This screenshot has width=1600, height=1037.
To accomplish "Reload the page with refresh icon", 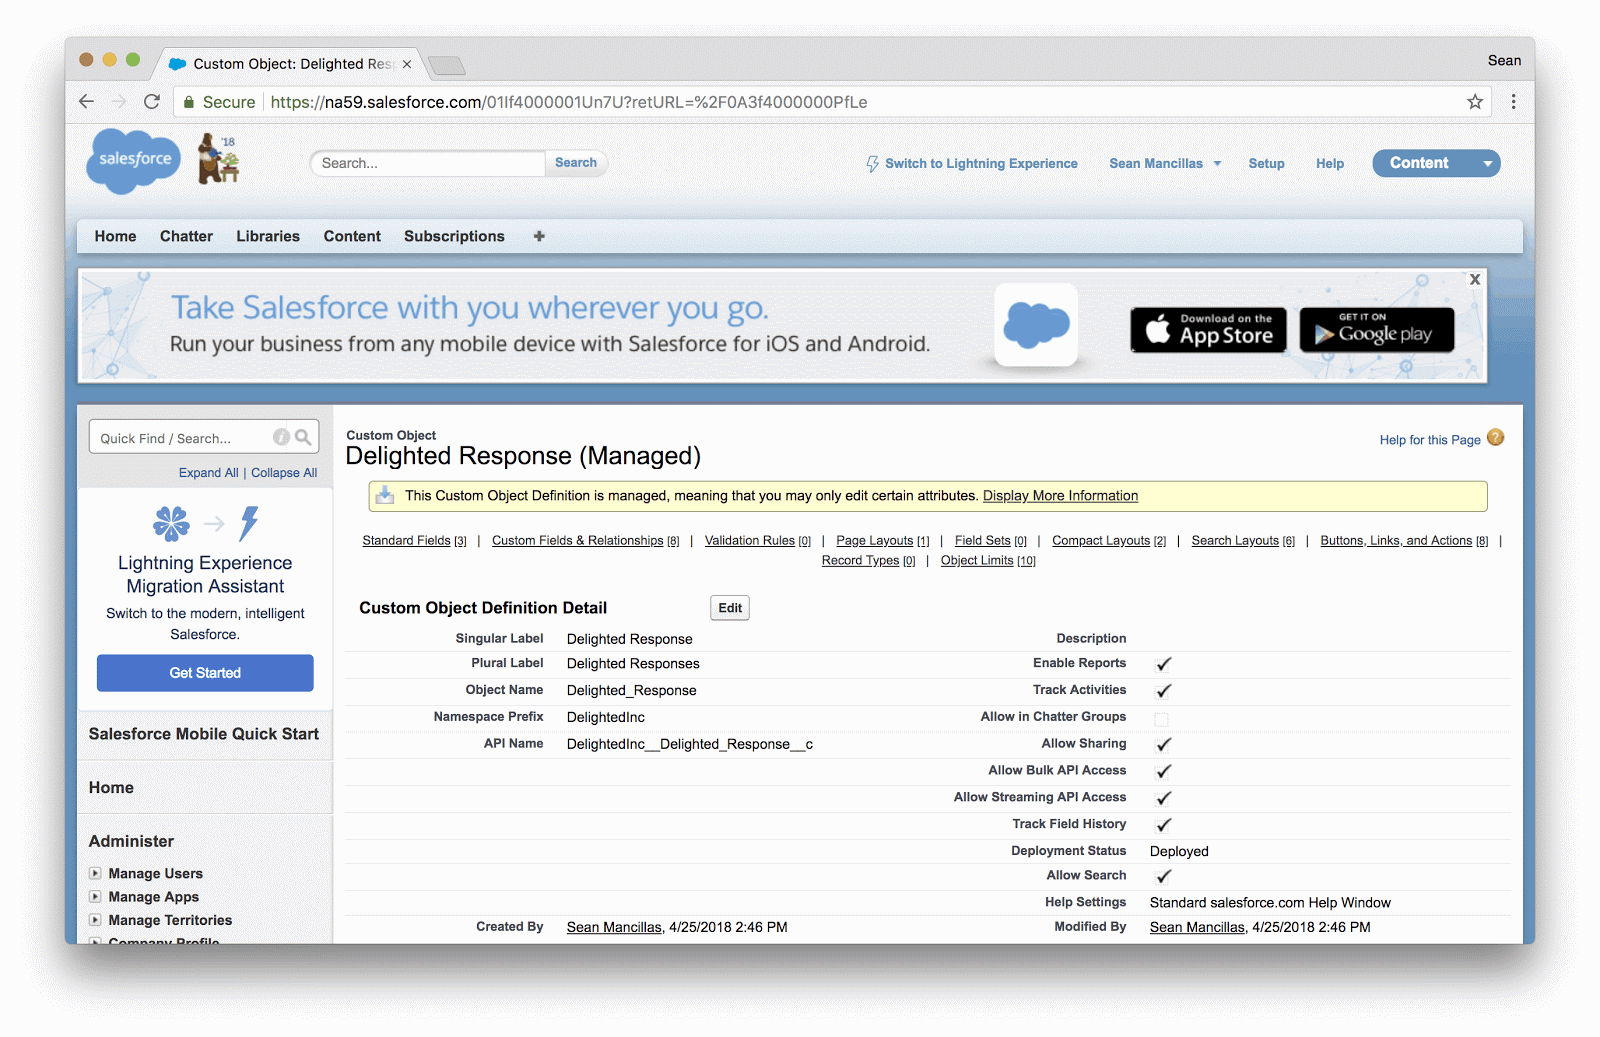I will pyautogui.click(x=152, y=102).
